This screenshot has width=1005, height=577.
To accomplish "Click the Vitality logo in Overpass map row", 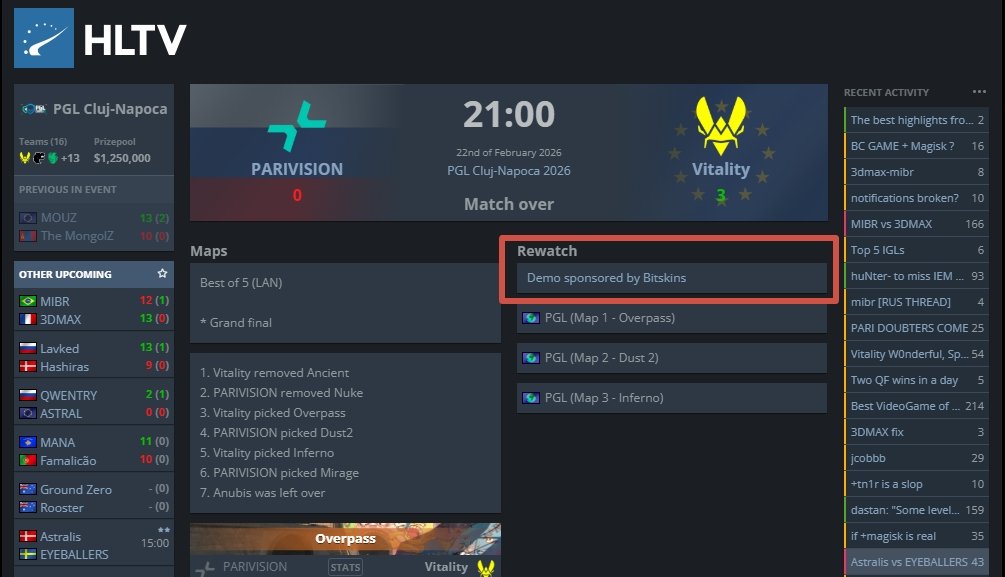I will click(486, 567).
